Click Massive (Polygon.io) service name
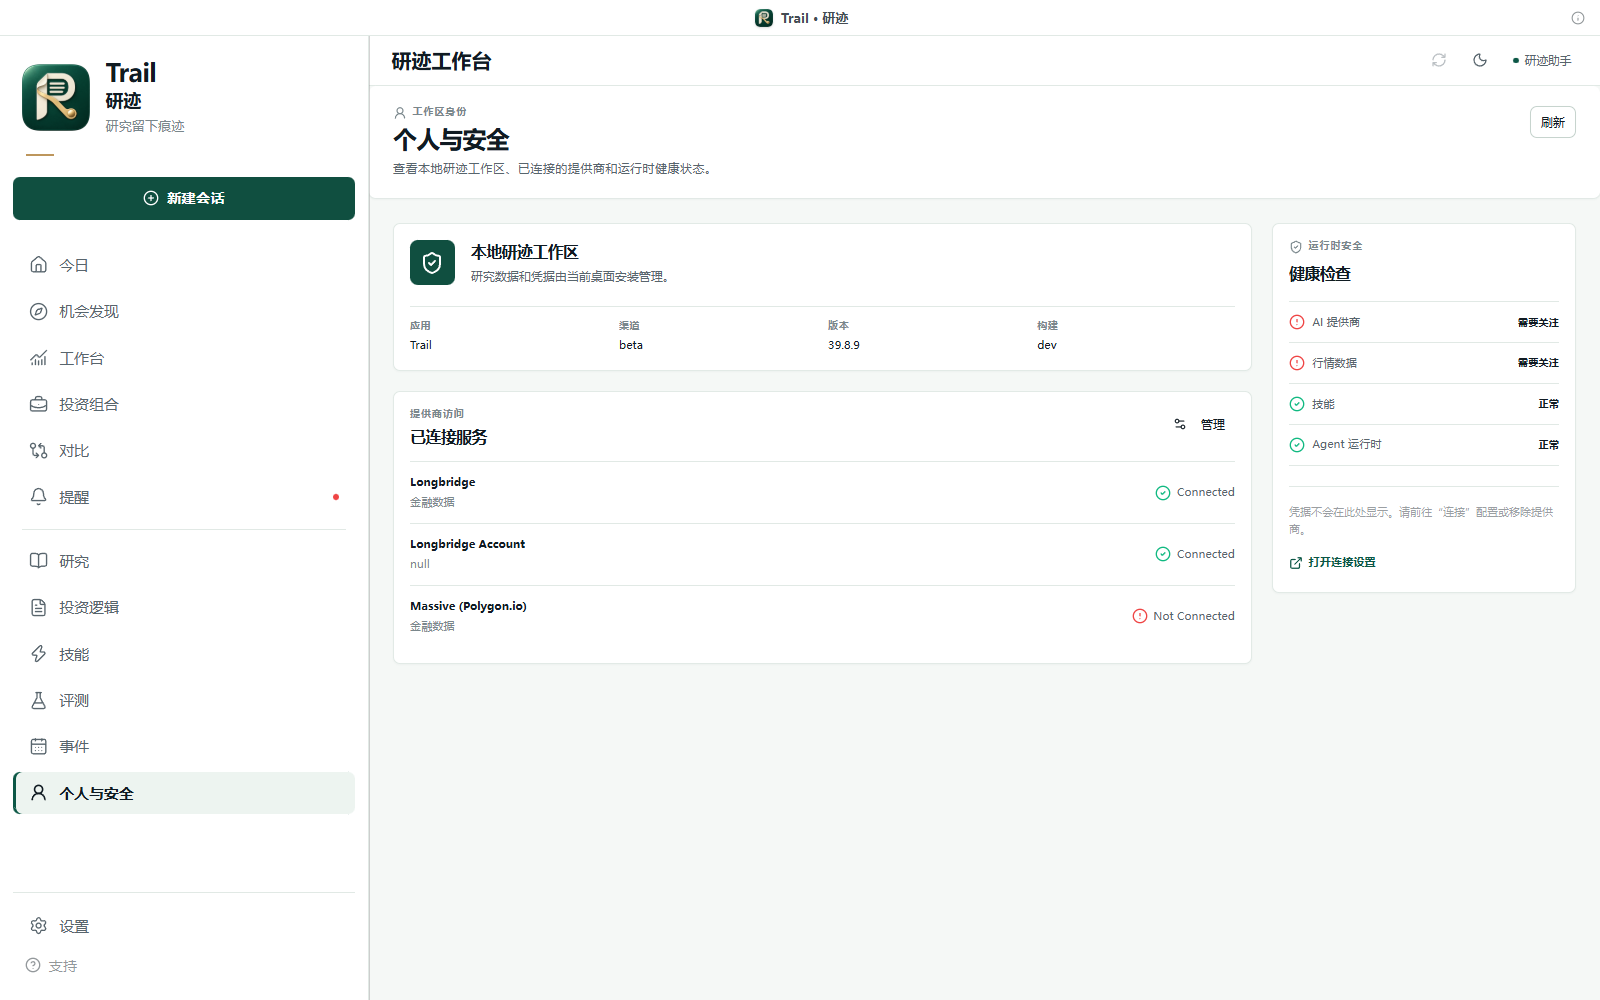Image resolution: width=1600 pixels, height=1000 pixels. 468,606
